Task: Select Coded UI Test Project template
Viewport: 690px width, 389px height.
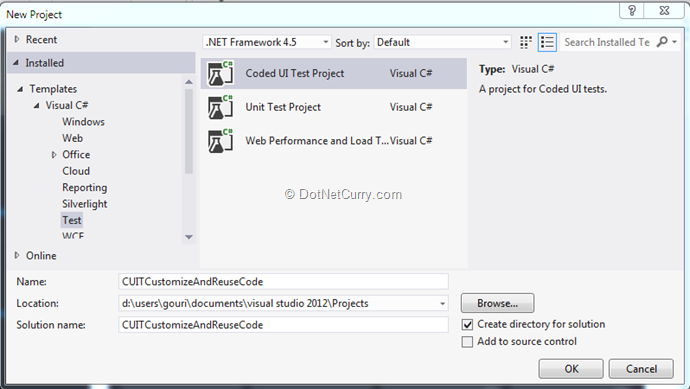Action: tap(334, 73)
